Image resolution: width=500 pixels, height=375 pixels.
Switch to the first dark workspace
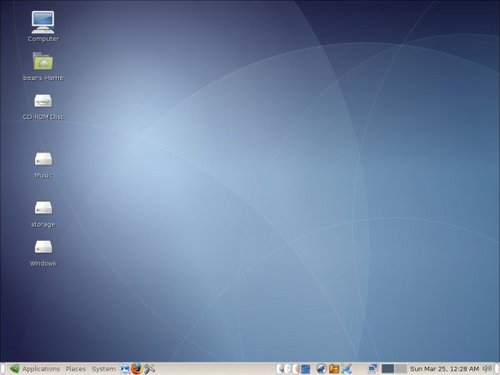pos(388,369)
